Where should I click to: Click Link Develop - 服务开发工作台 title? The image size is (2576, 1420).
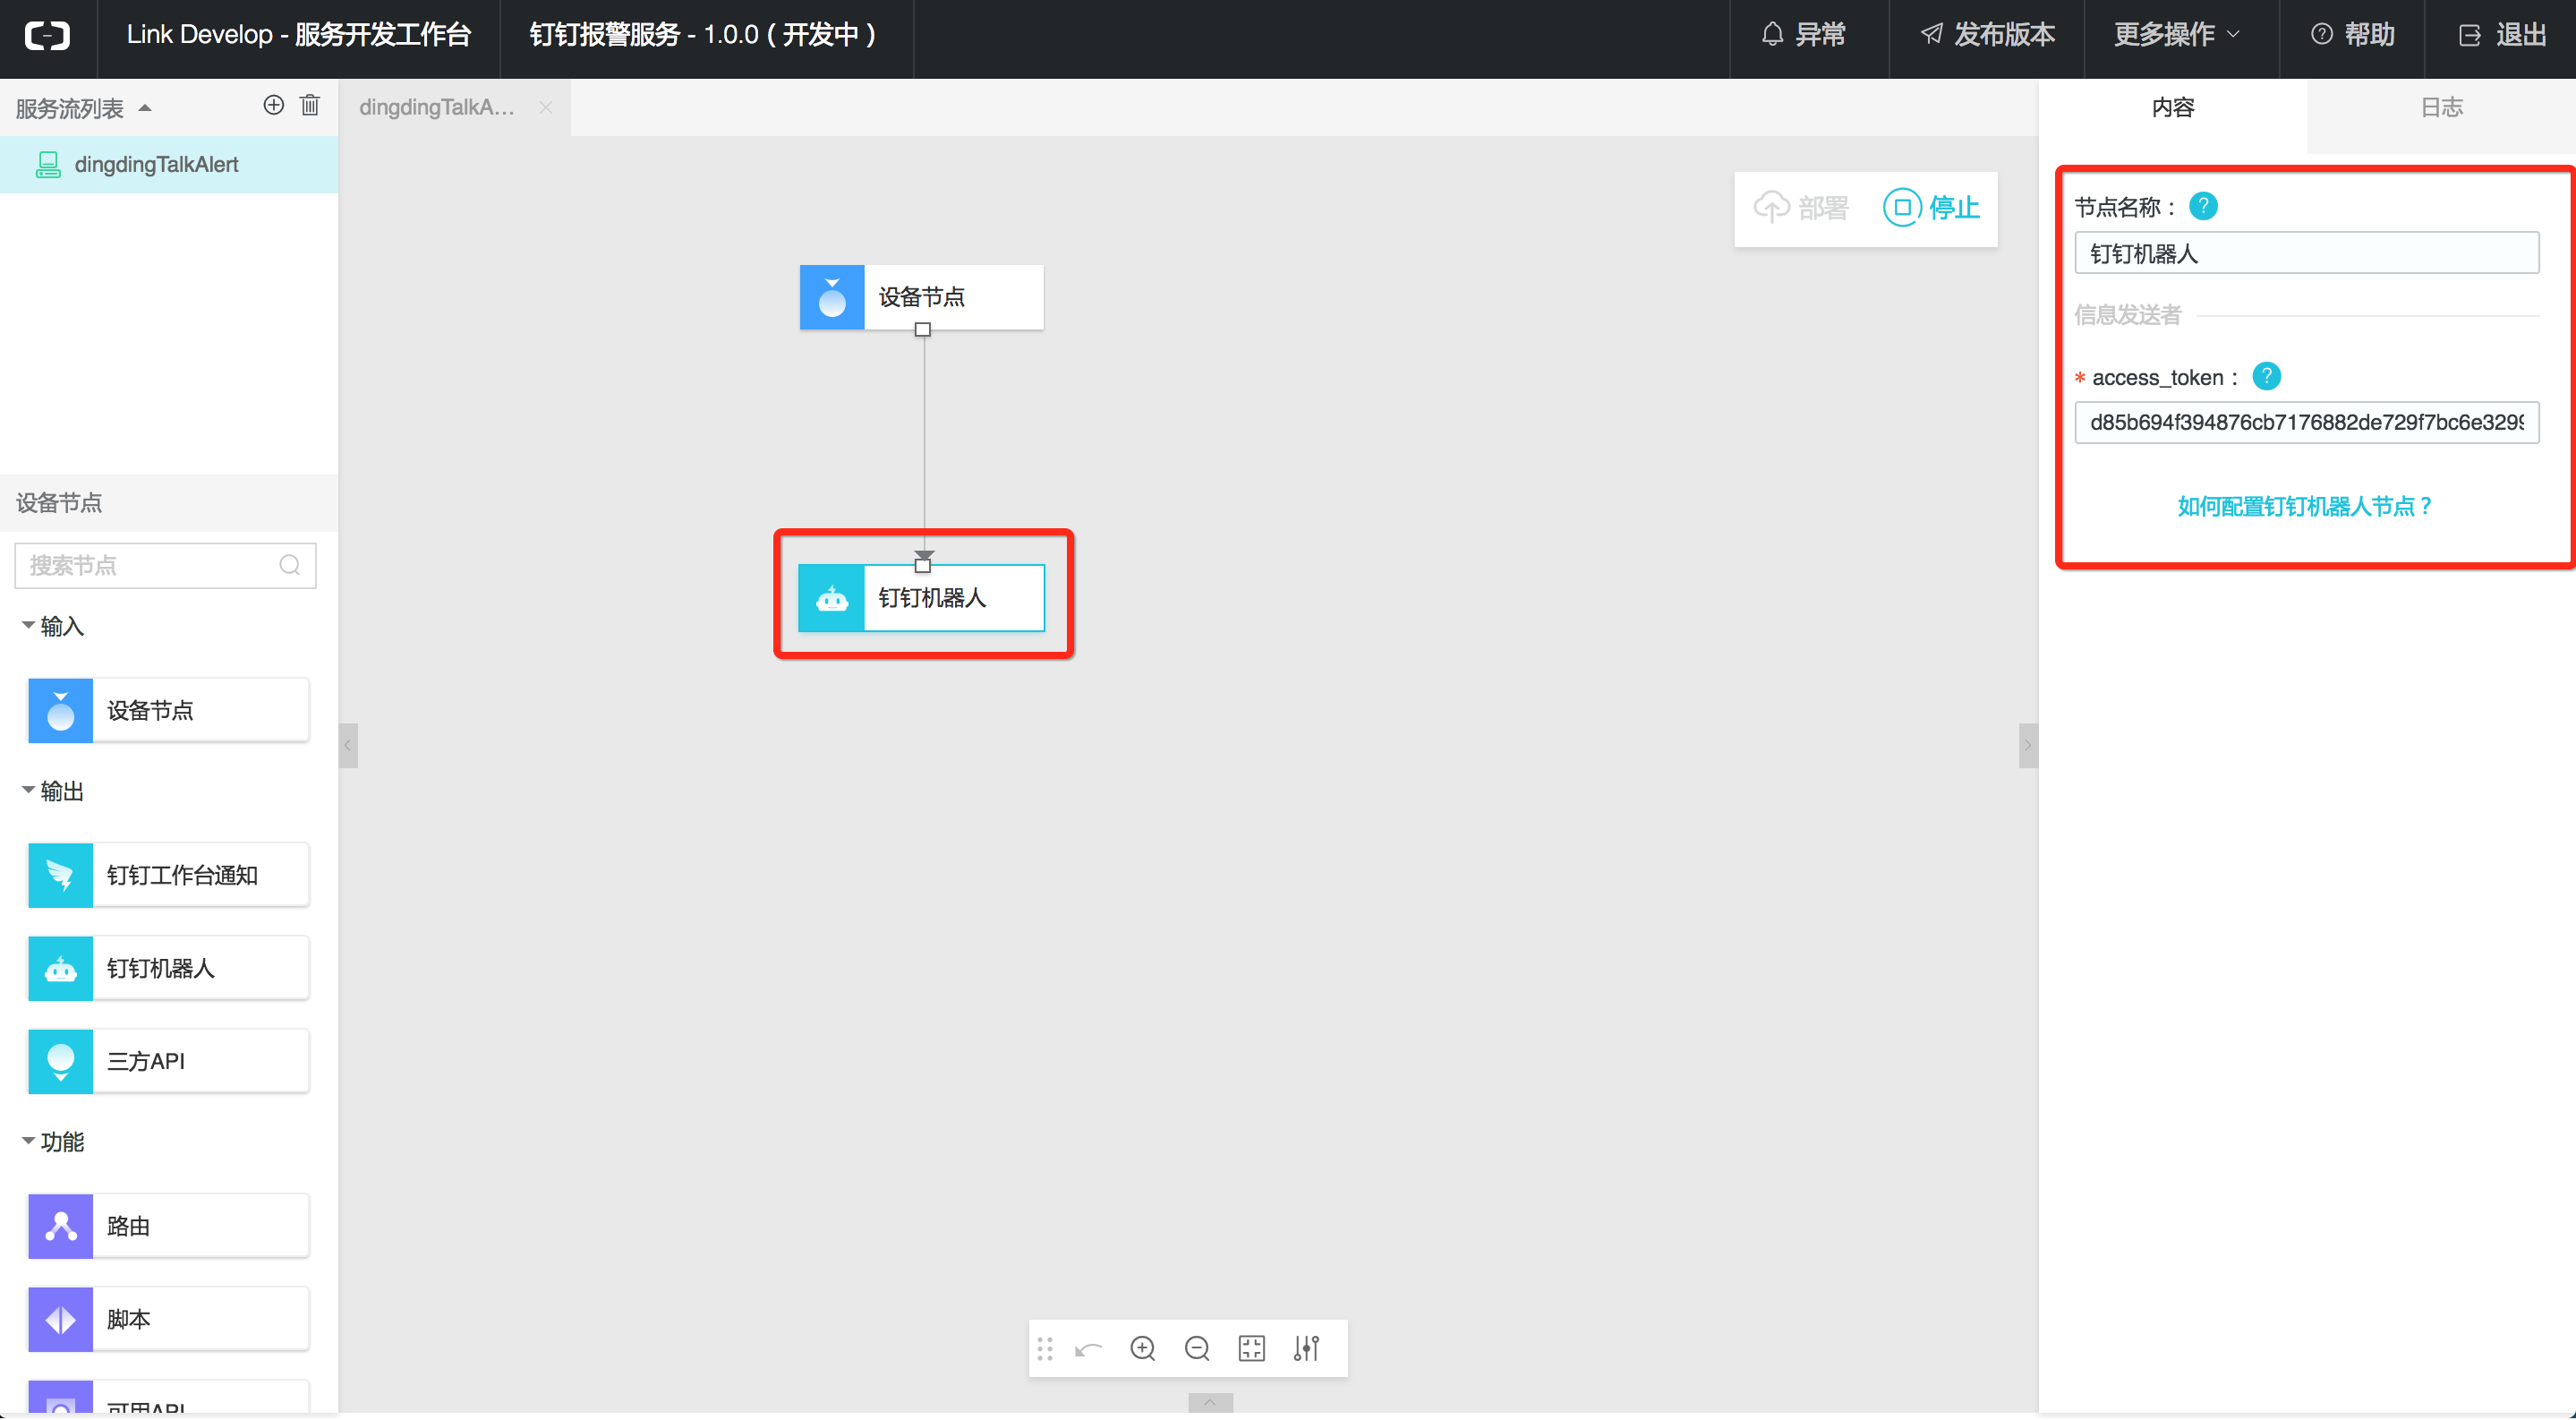tap(298, 35)
